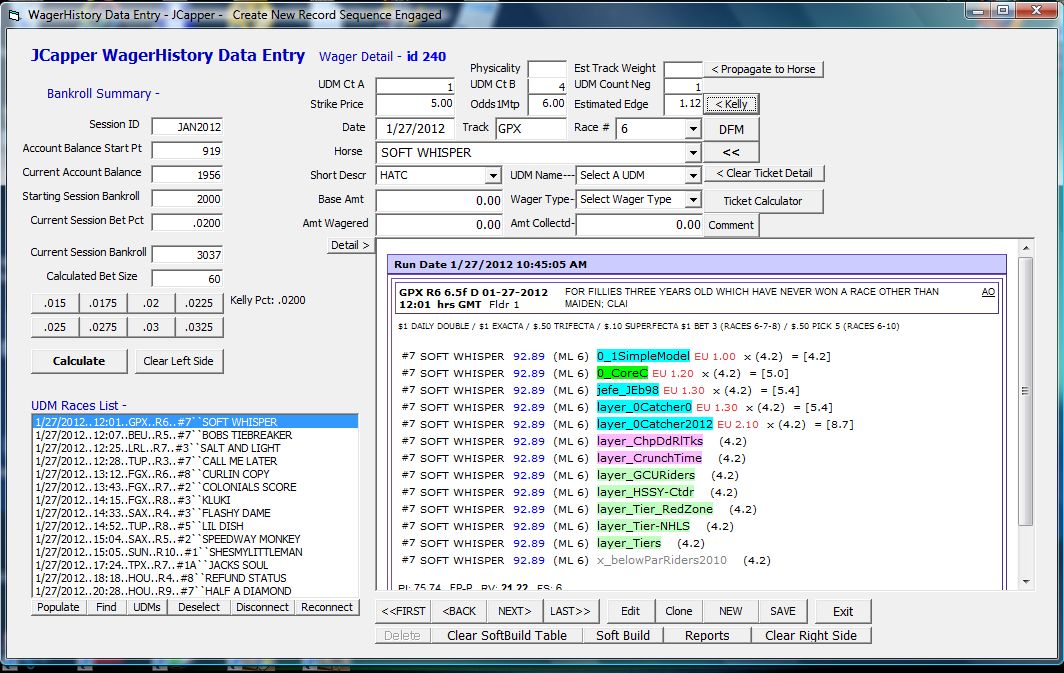Select KLUKI race row in list

195,500
